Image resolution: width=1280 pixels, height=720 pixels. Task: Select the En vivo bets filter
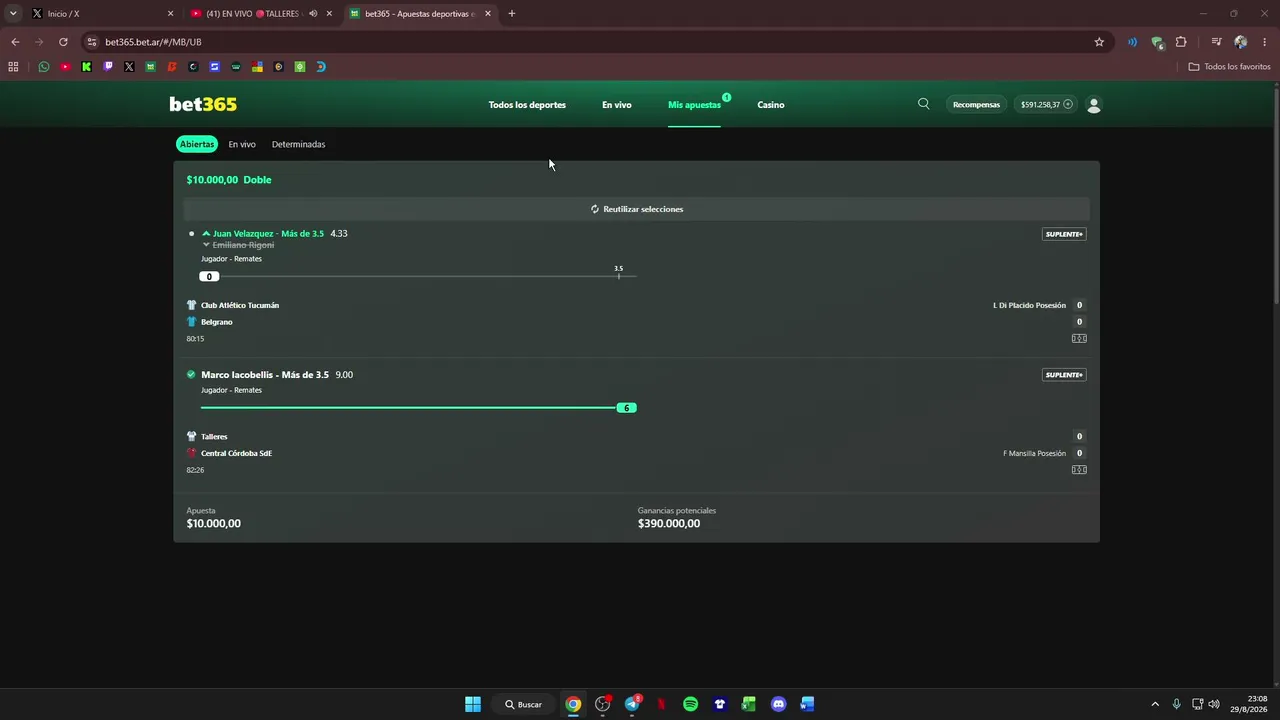(x=242, y=144)
